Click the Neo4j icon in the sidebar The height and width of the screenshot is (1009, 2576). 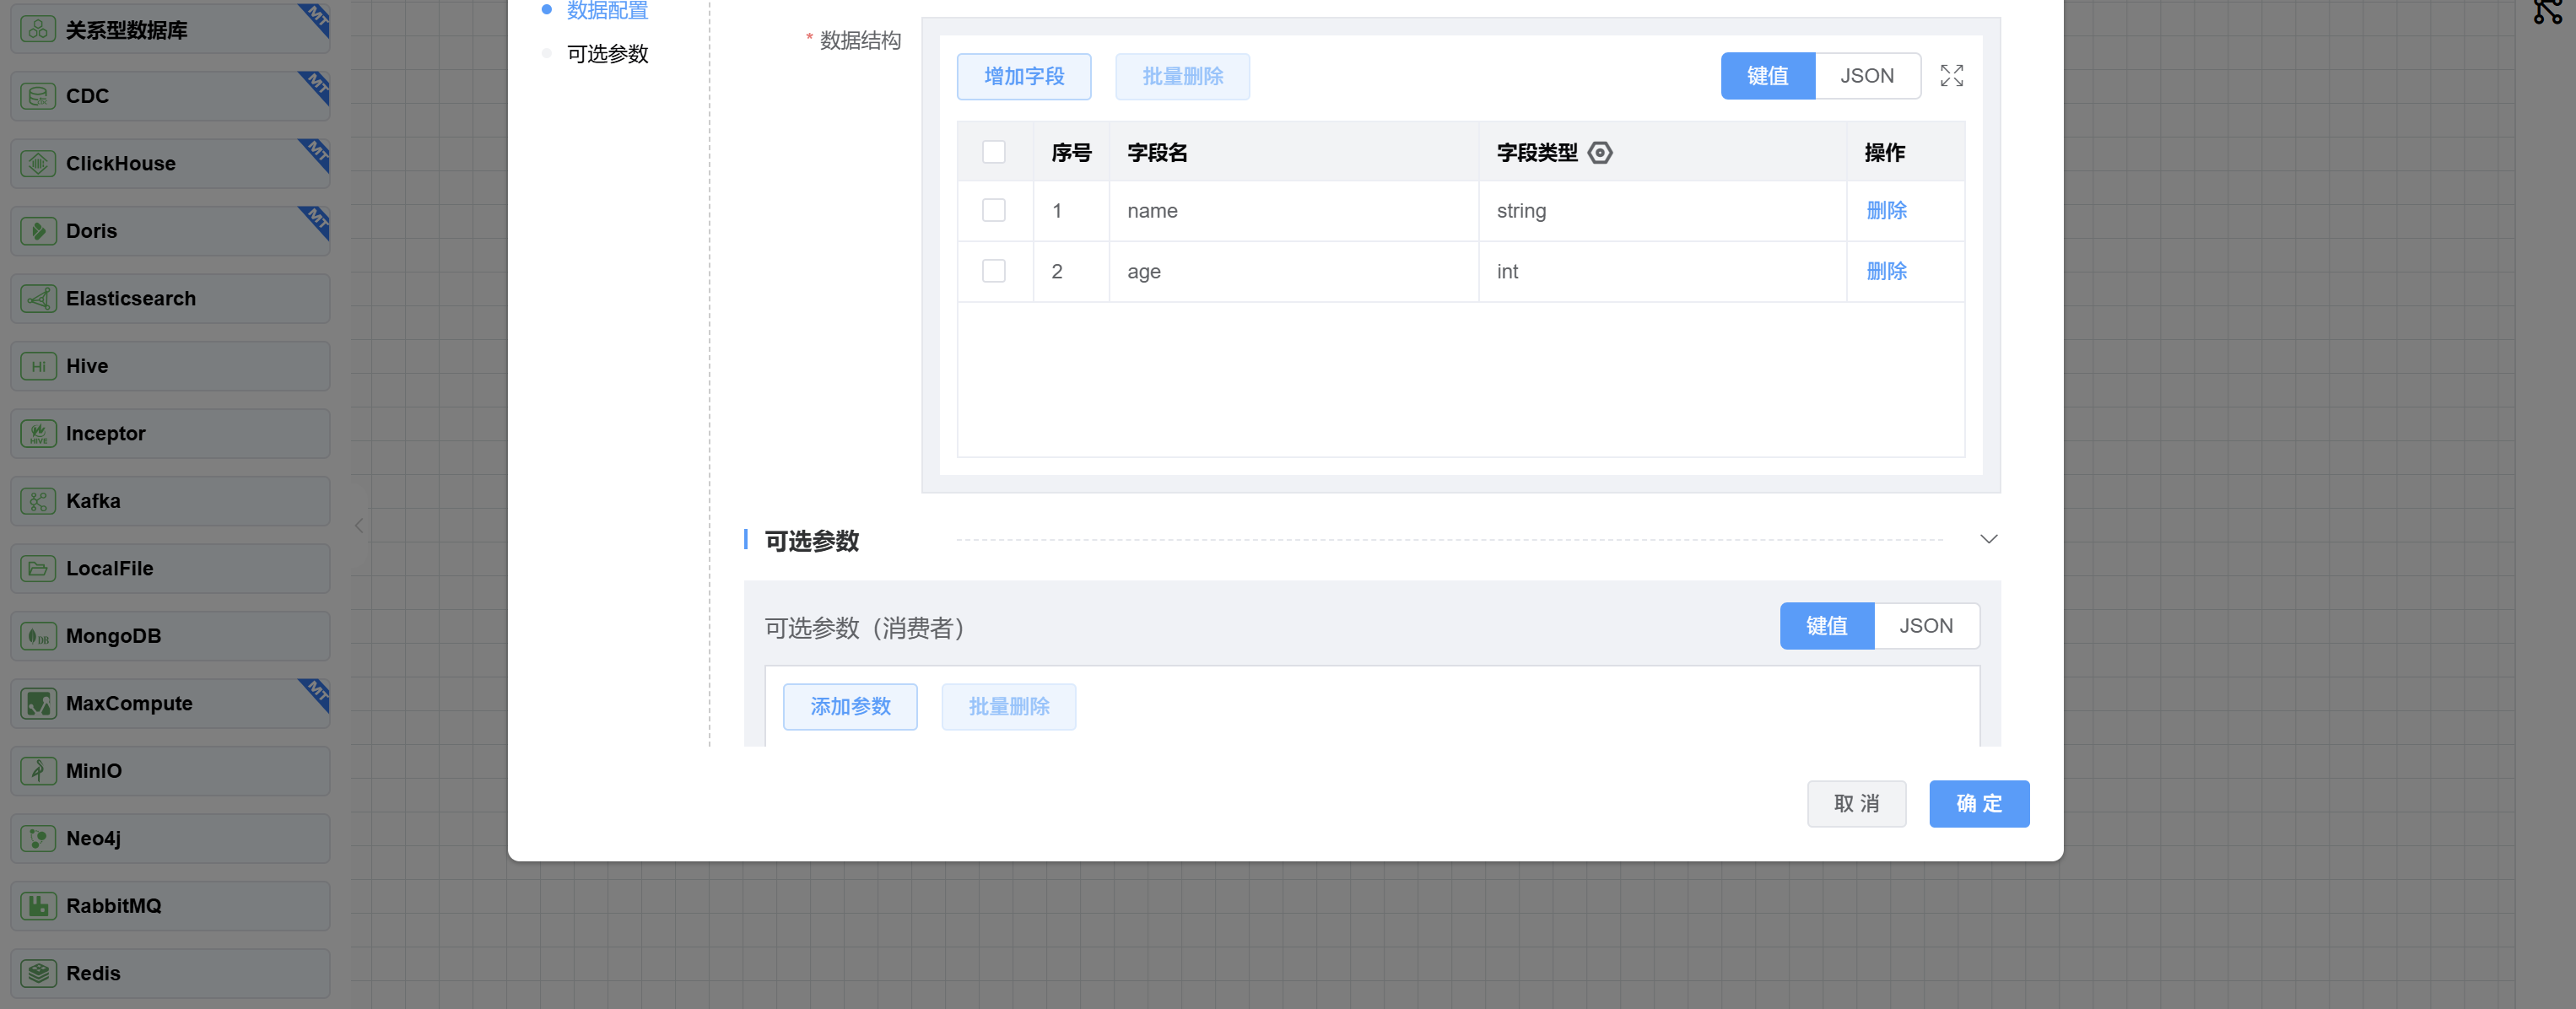(x=38, y=838)
